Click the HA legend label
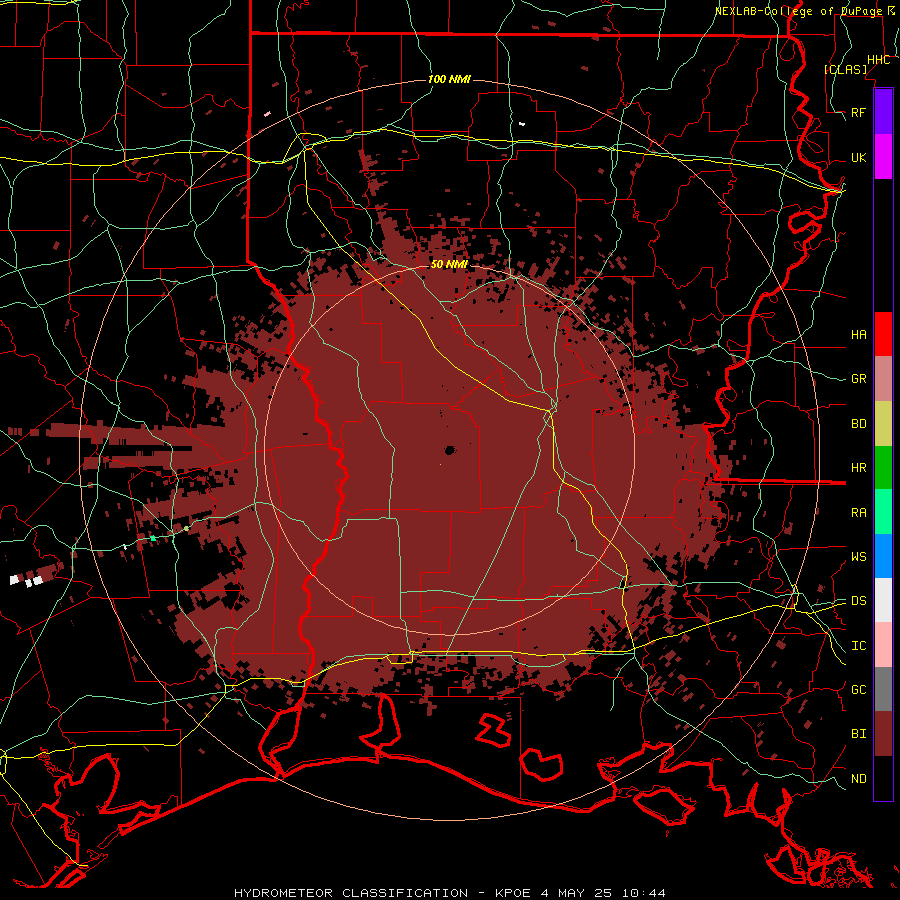 (x=858, y=335)
